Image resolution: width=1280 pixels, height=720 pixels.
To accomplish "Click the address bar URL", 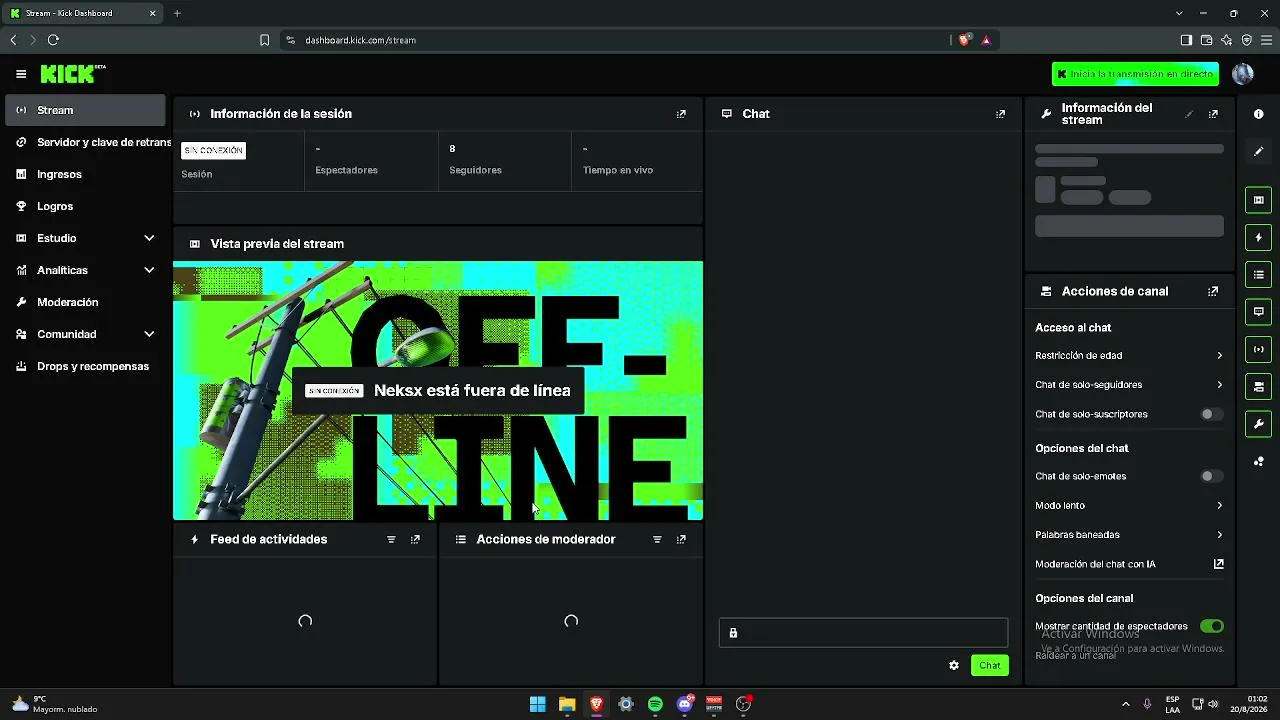I will (360, 40).
